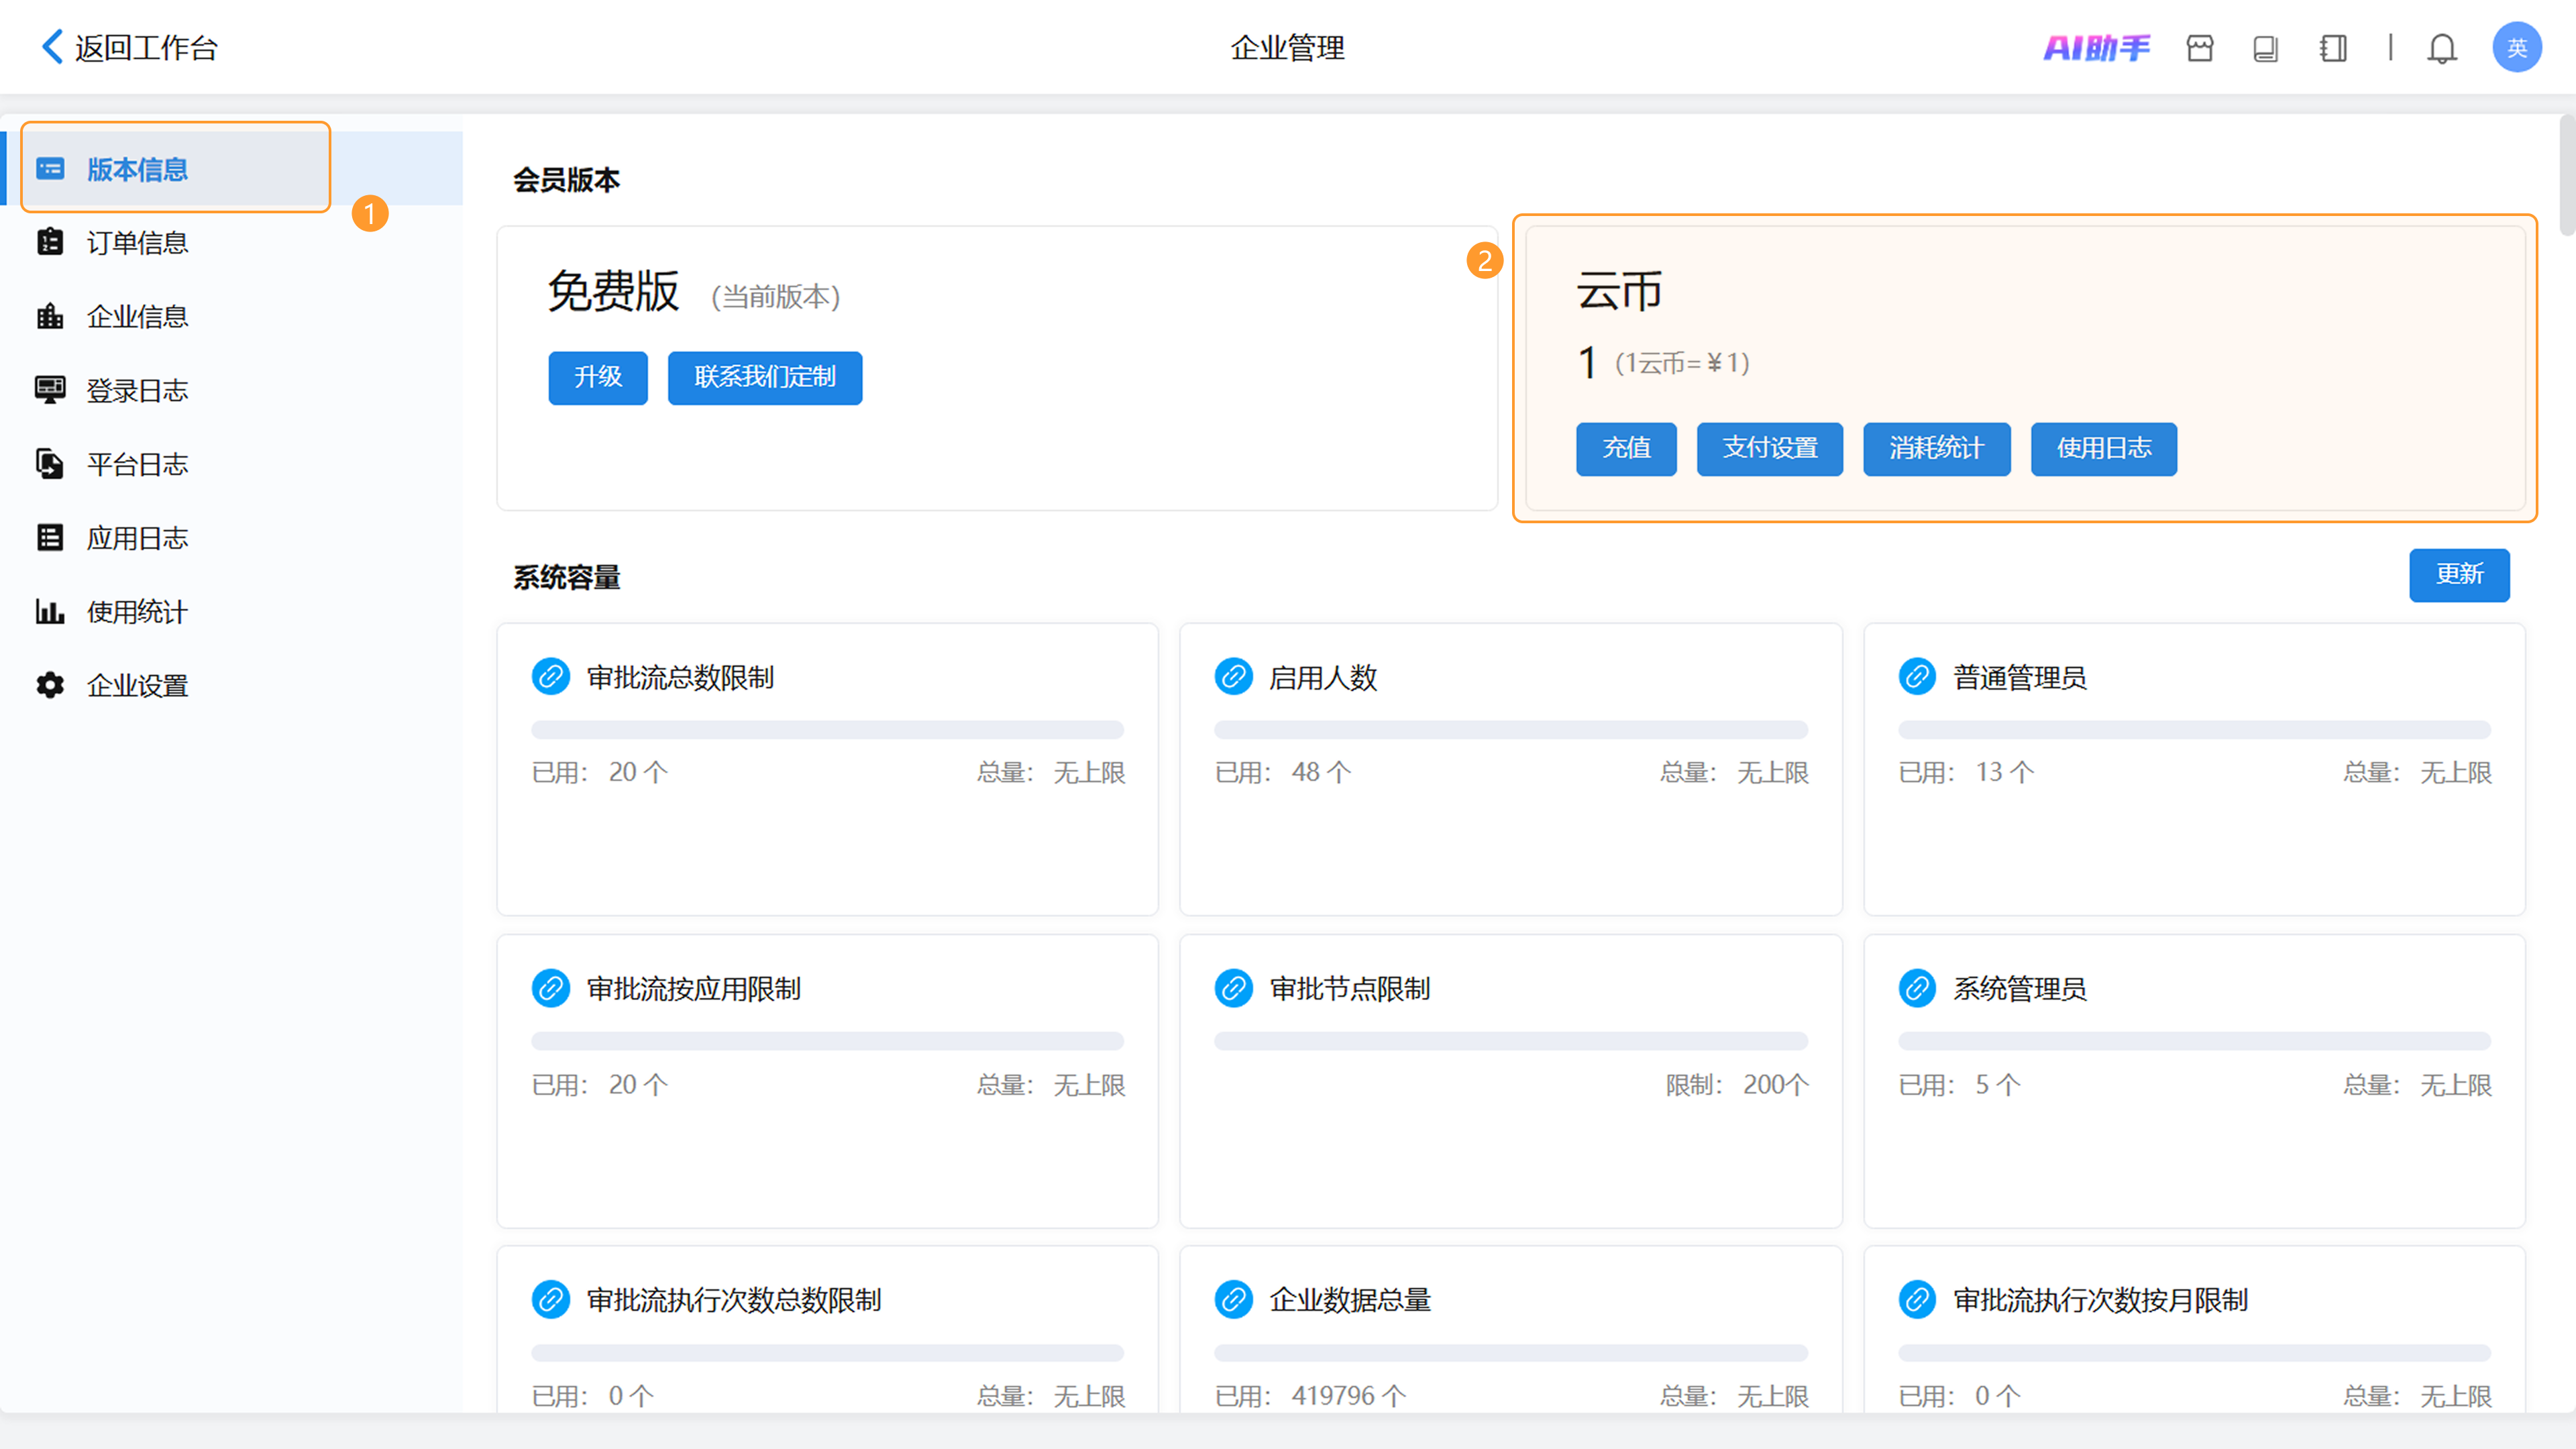The height and width of the screenshot is (1449, 2576).
Task: Click link icon beside 企业数据总量
Action: [1234, 1299]
